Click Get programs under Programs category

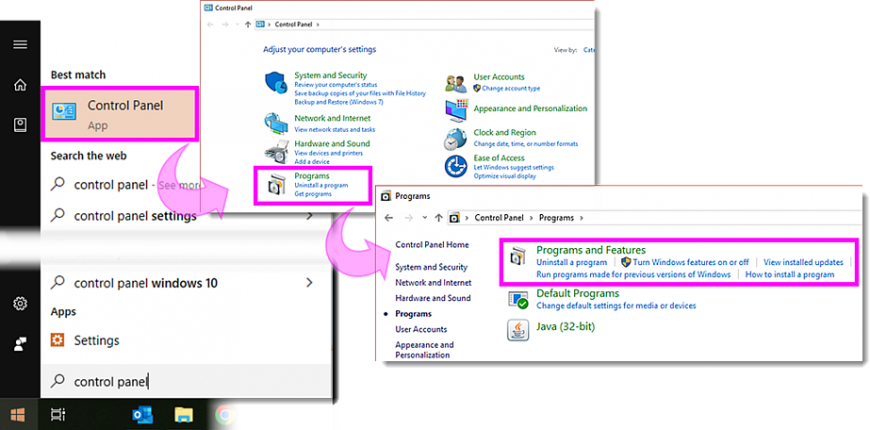click(x=313, y=194)
